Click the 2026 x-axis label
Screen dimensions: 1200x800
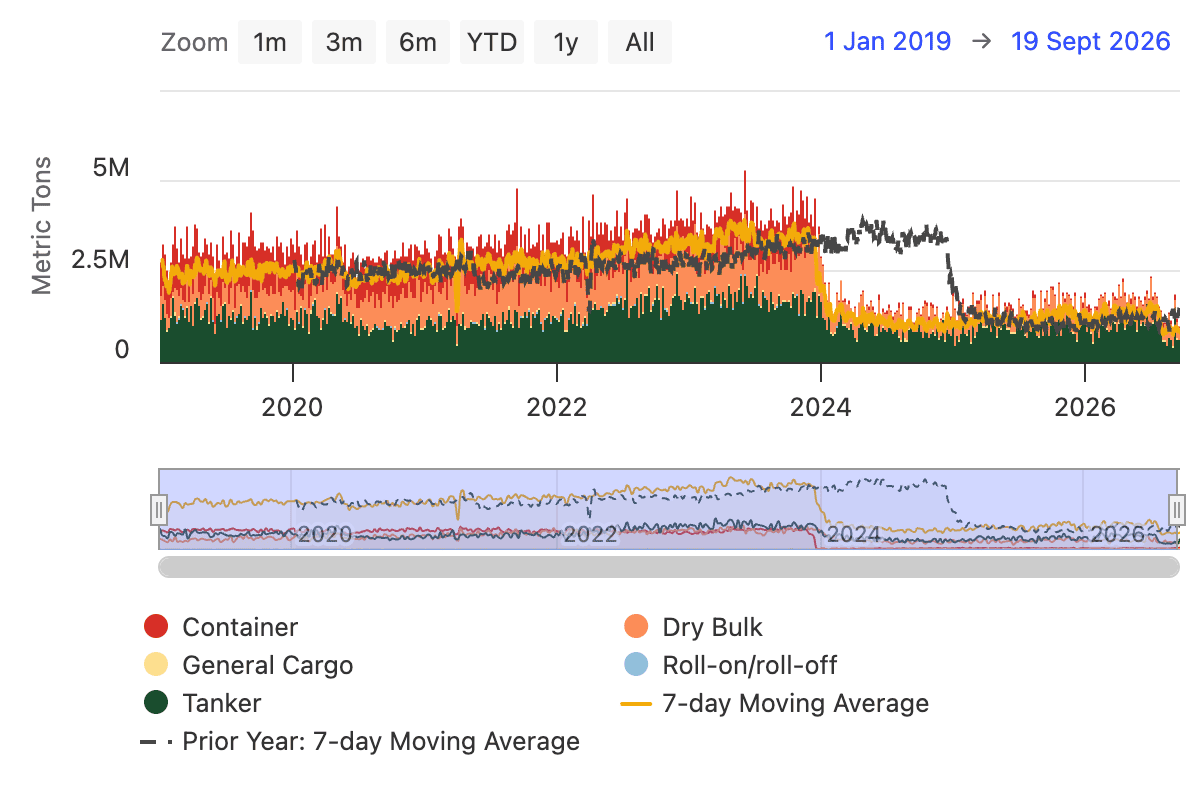(1085, 406)
